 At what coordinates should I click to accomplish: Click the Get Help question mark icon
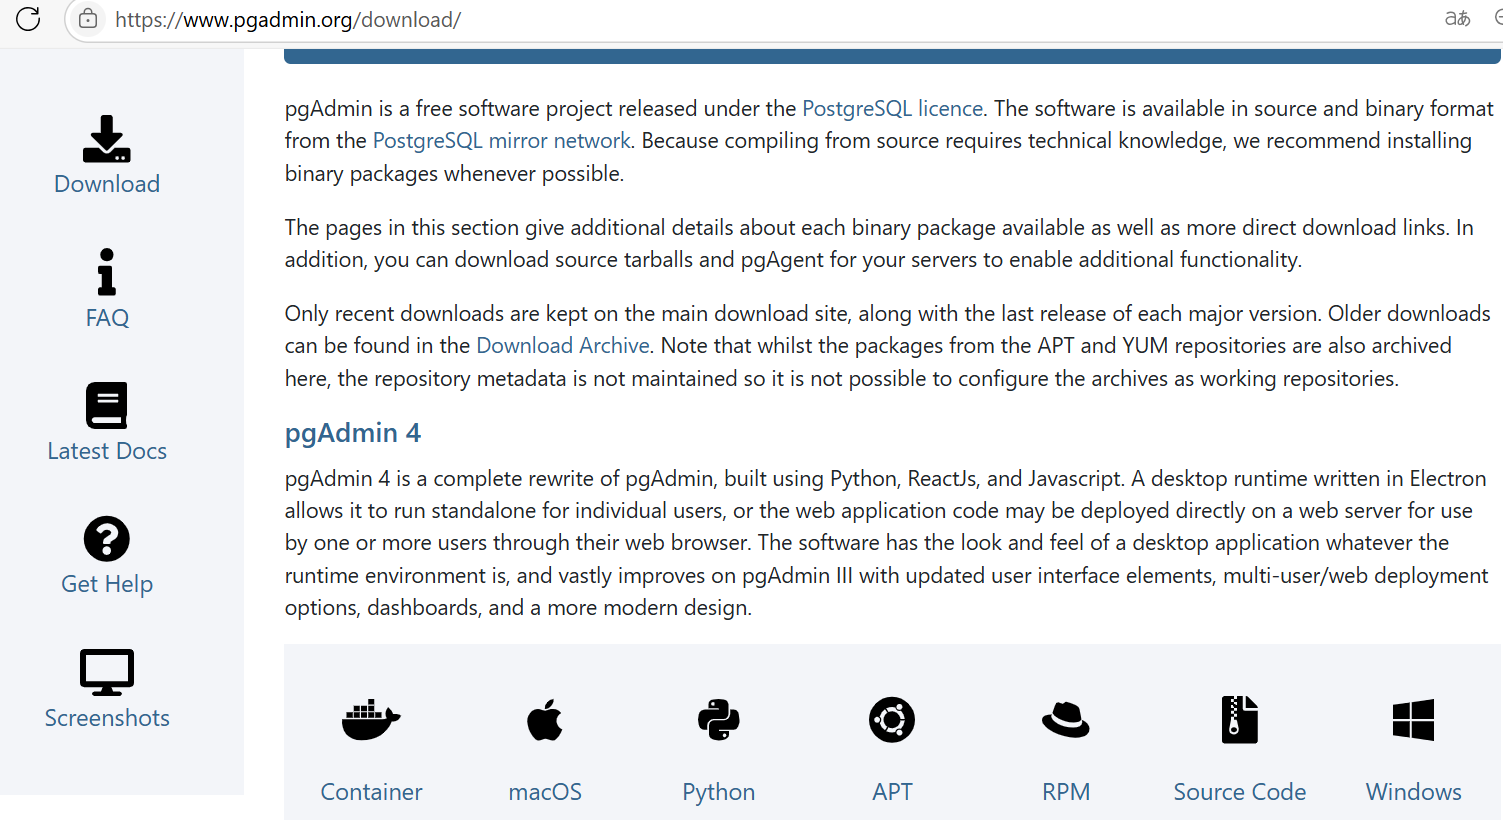click(107, 539)
